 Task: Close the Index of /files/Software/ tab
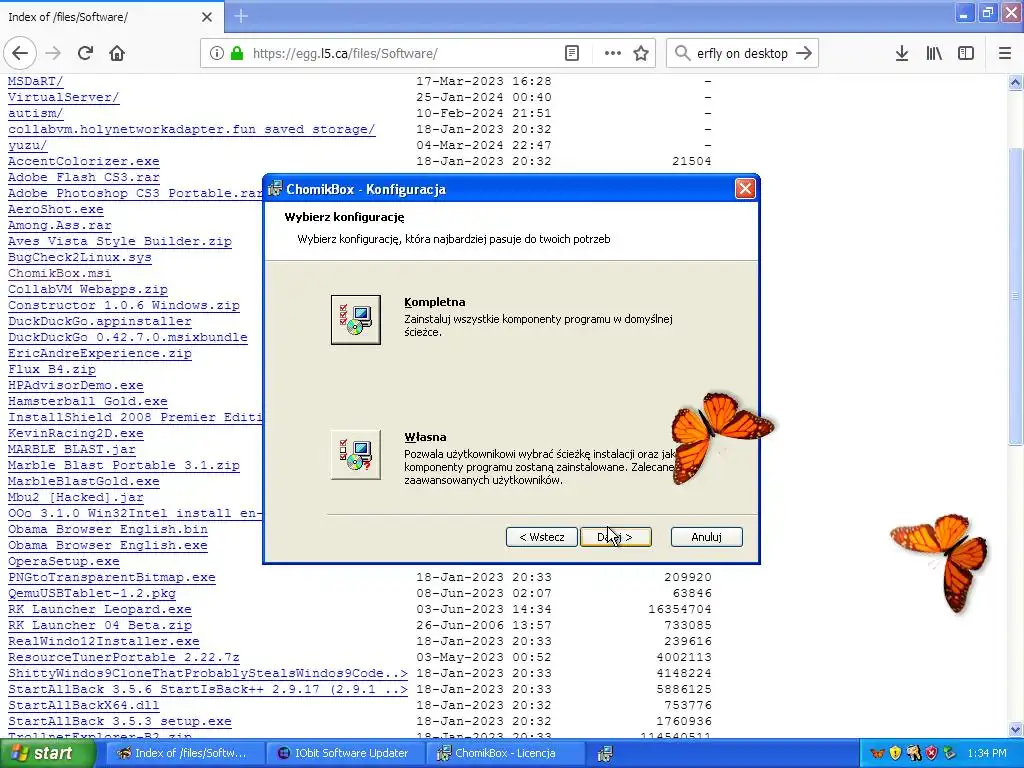click(207, 17)
